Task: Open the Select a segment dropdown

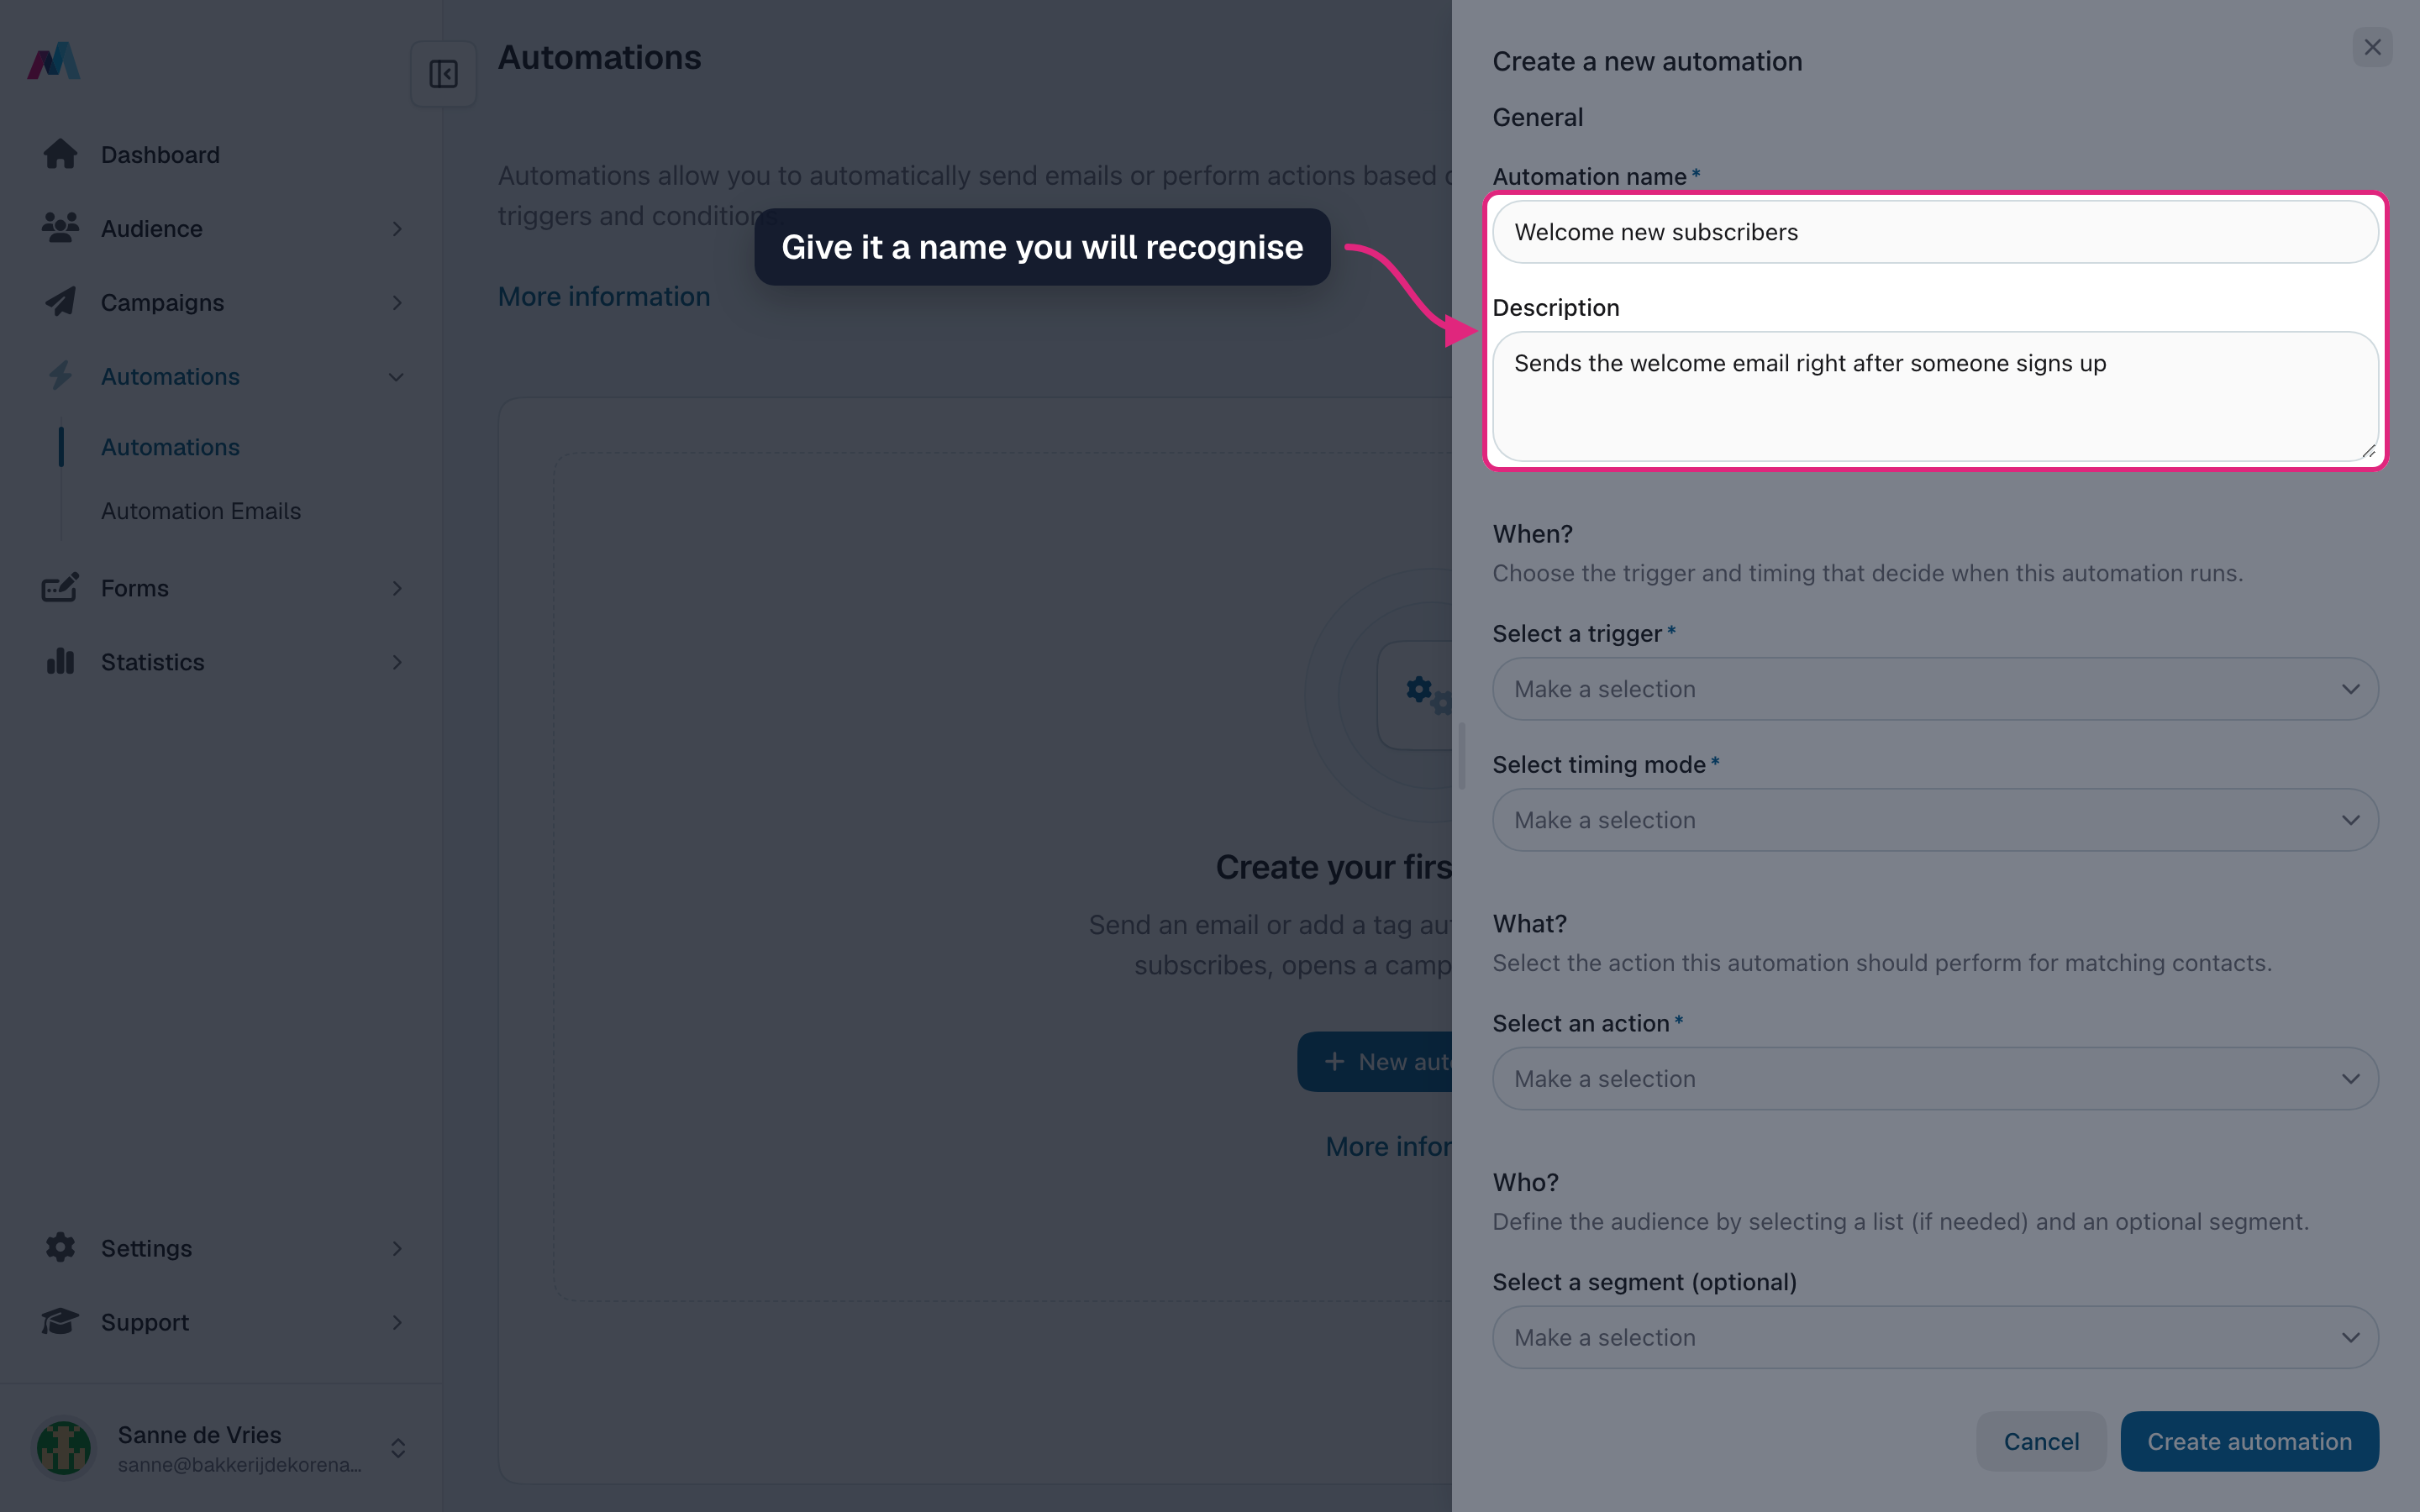Action: pyautogui.click(x=1935, y=1337)
